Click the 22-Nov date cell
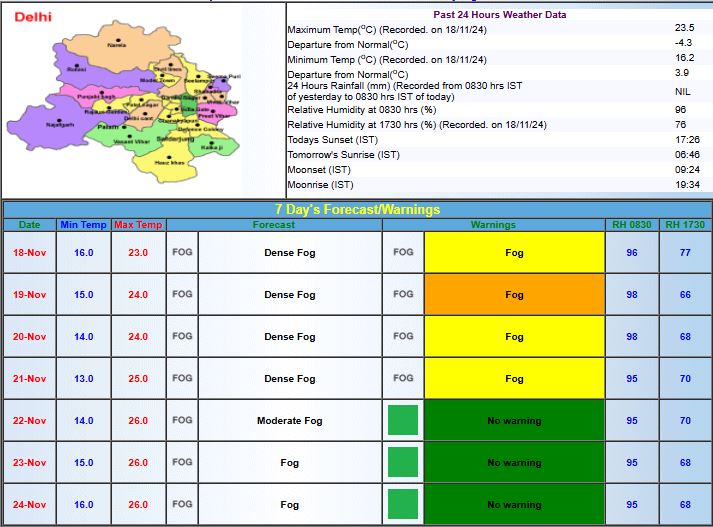713x527 pixels. [x=30, y=421]
